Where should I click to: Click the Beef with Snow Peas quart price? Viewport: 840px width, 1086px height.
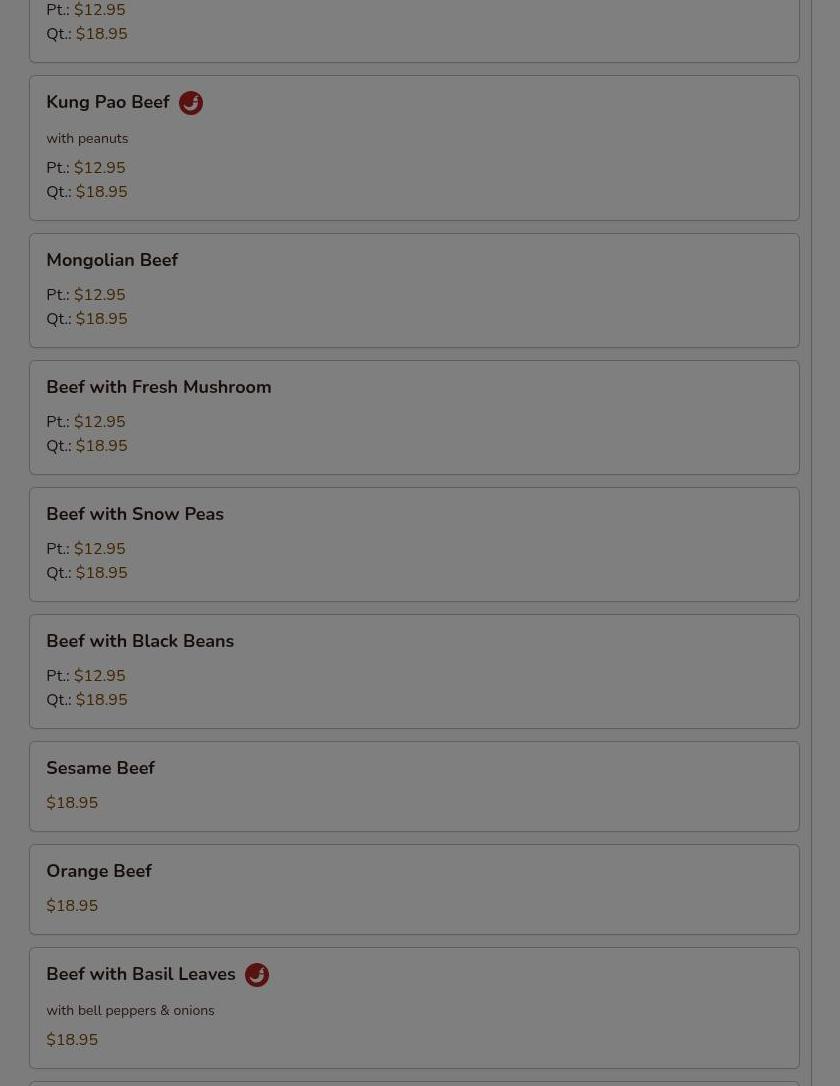coord(101,573)
